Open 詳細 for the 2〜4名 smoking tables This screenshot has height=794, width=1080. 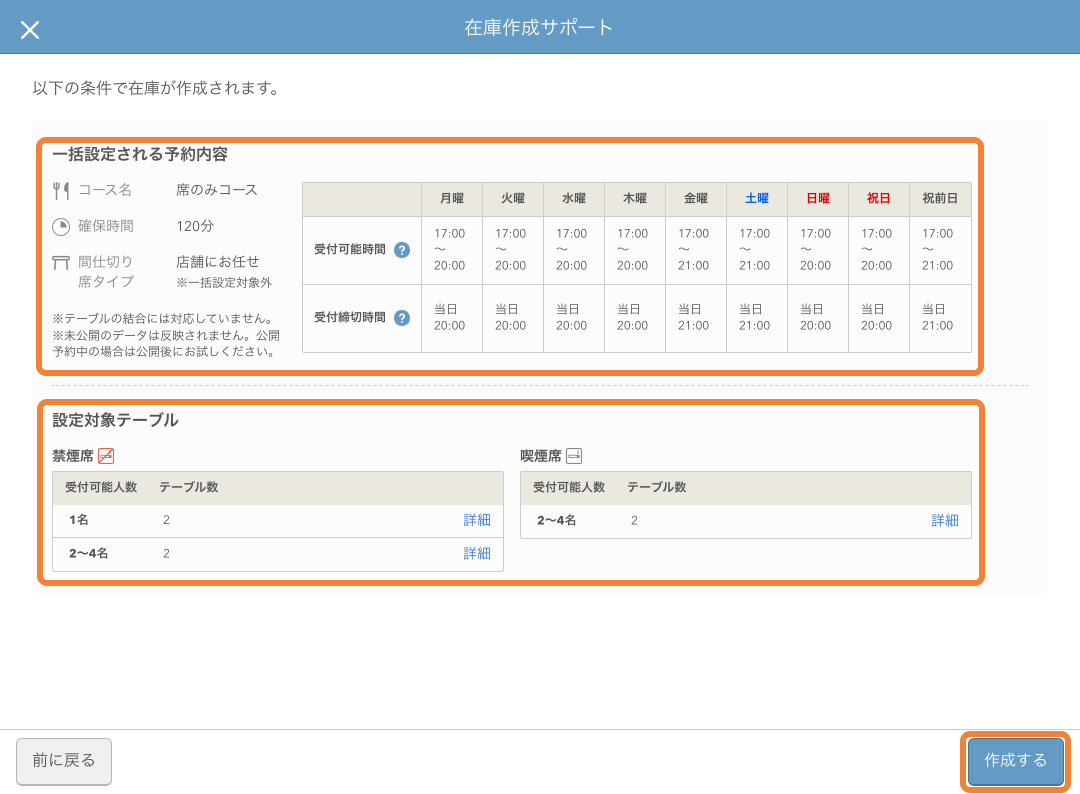[945, 520]
